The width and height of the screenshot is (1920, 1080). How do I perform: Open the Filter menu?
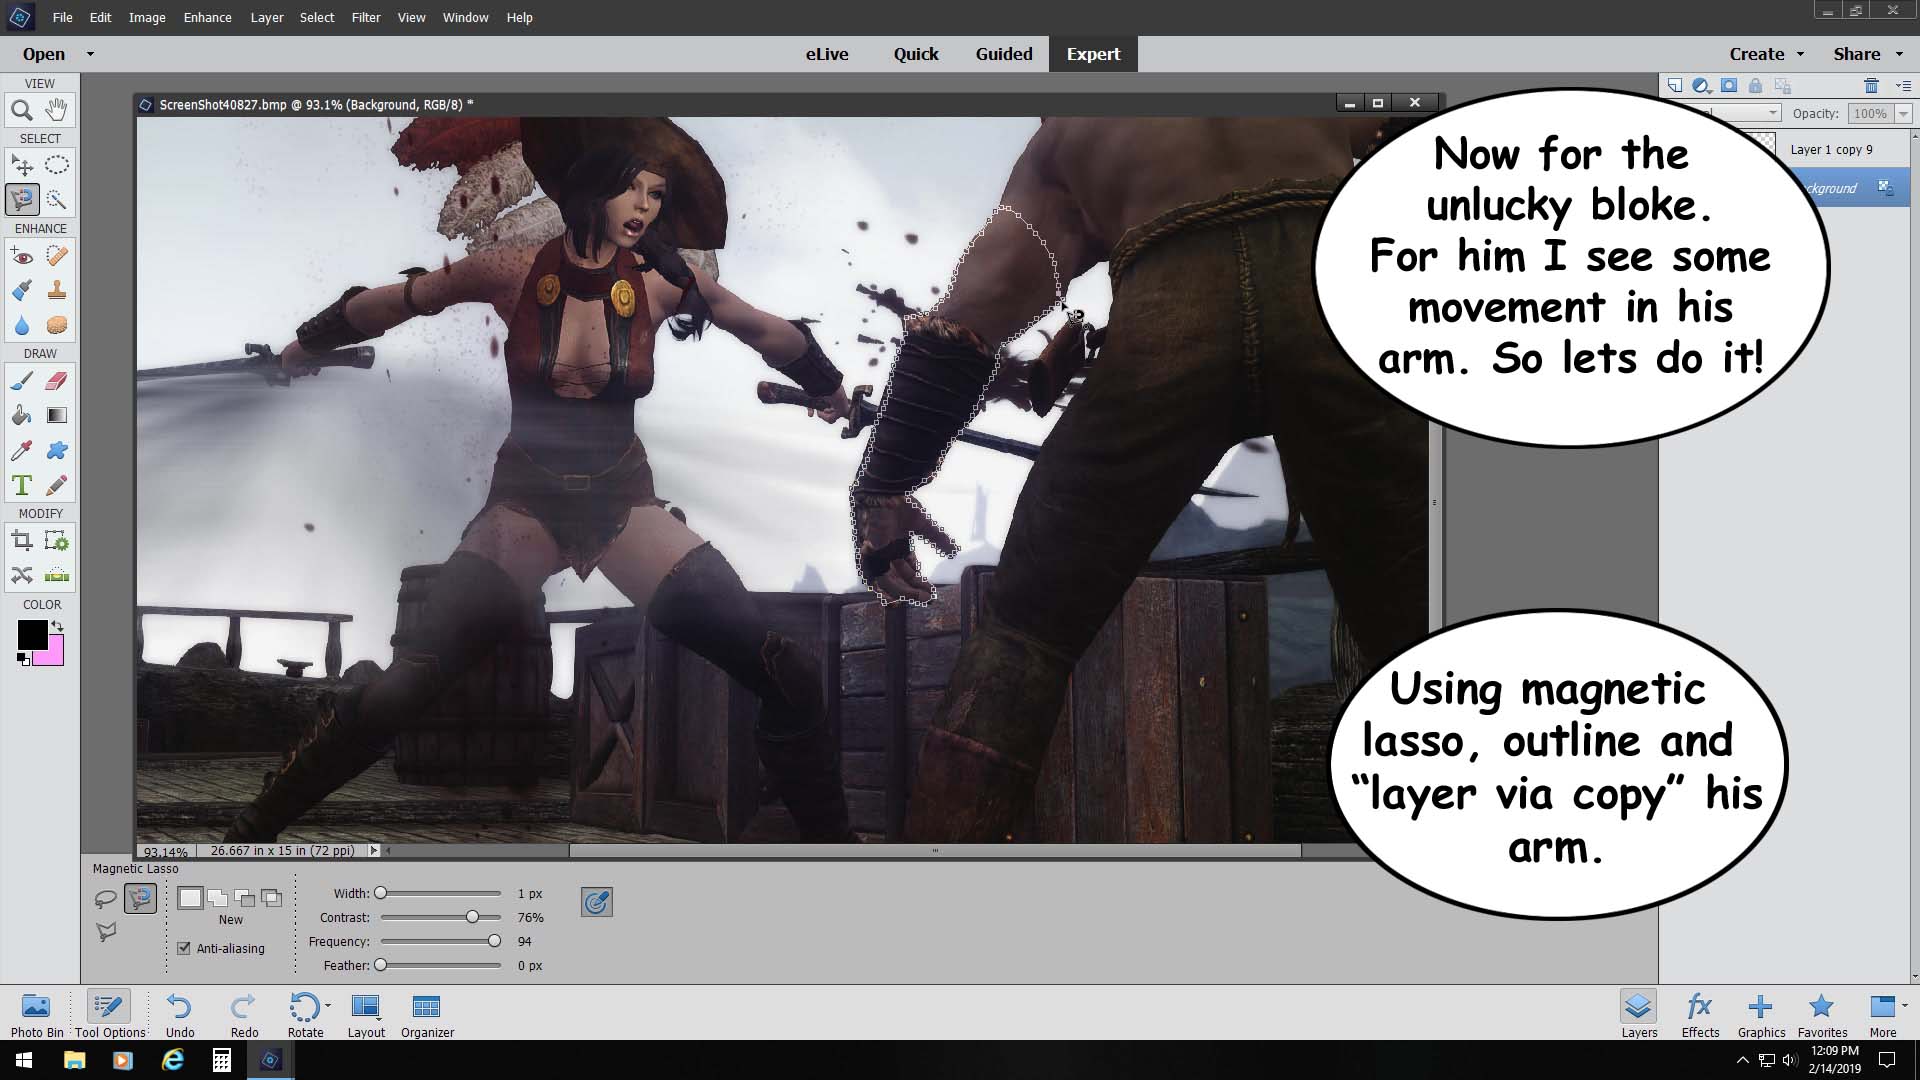click(366, 17)
